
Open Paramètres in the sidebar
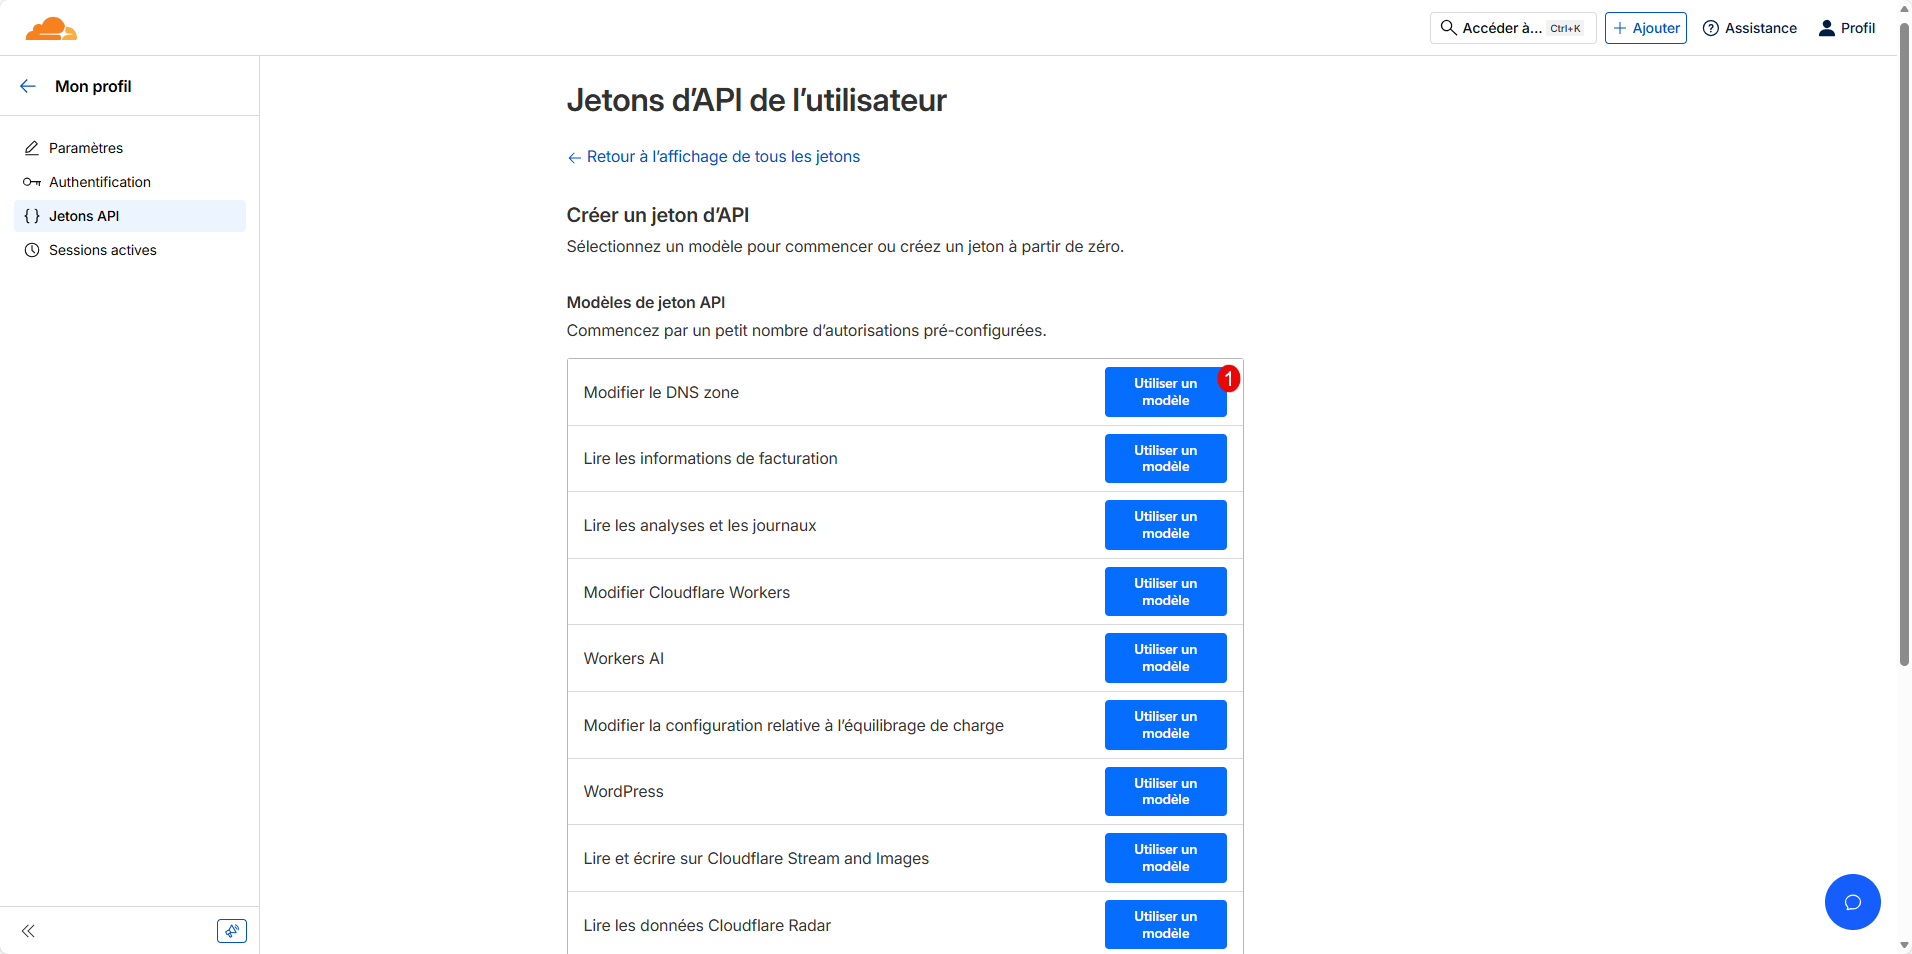86,148
